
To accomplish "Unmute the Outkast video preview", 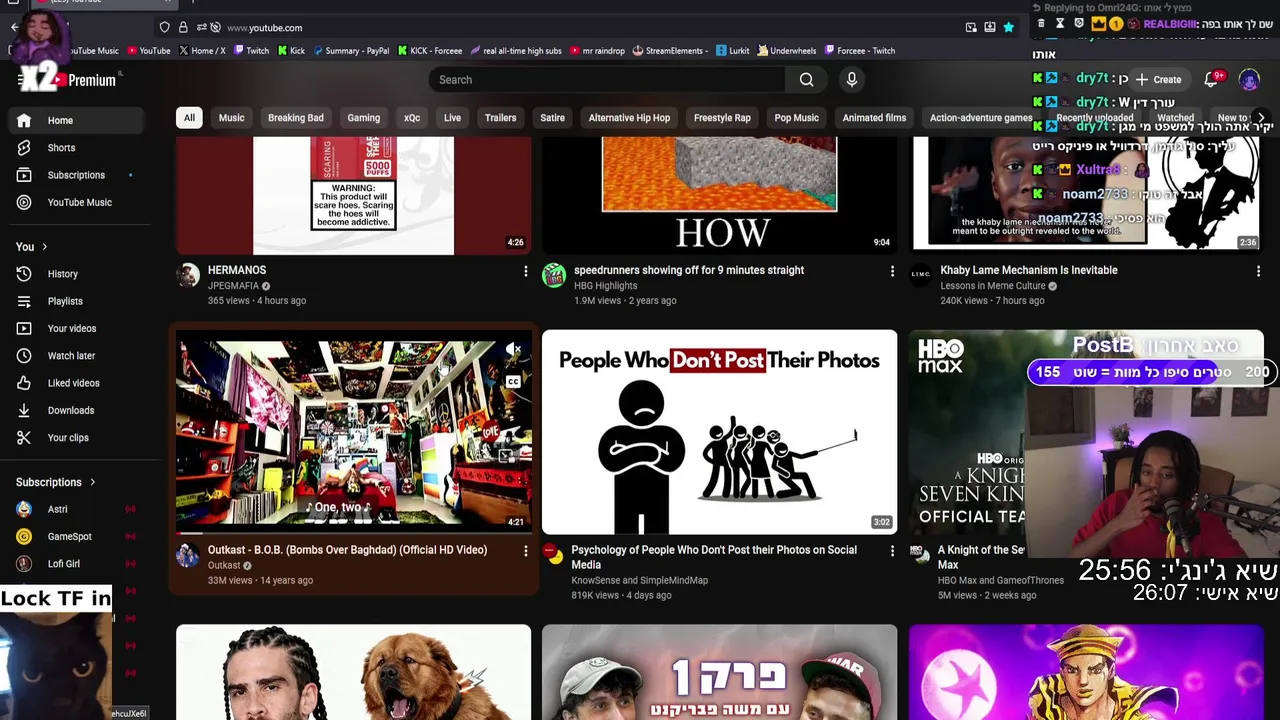I will [x=513, y=350].
